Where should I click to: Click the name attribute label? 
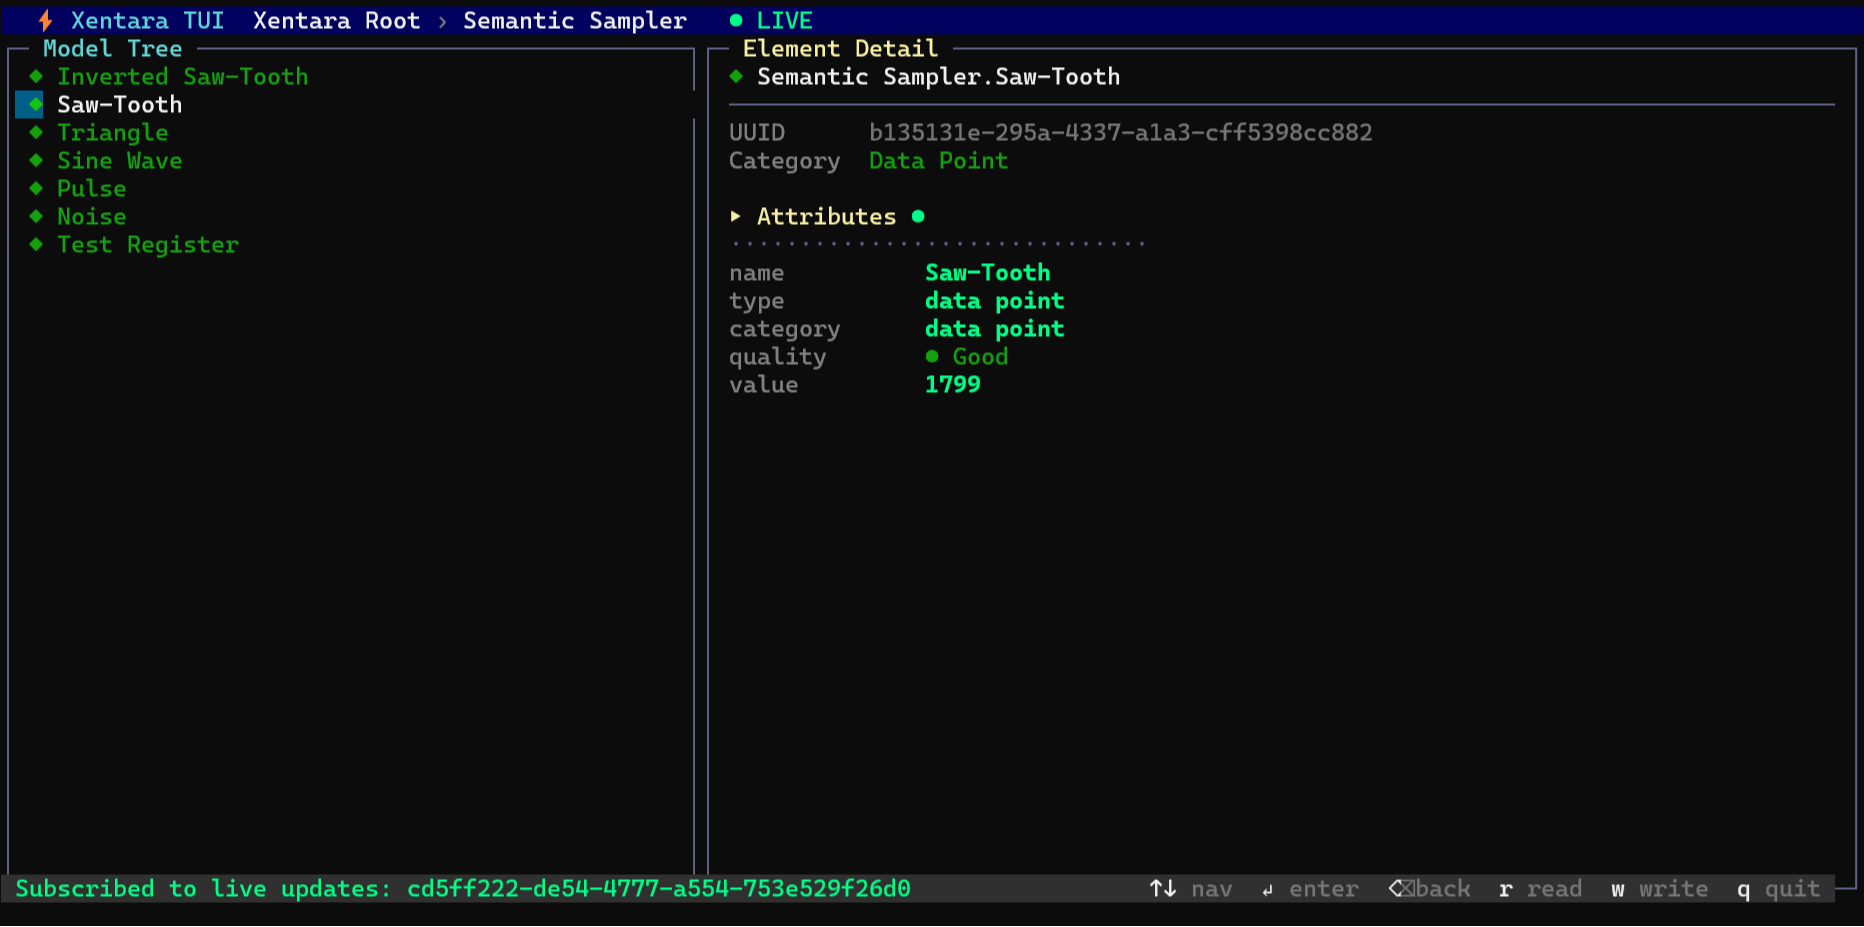(757, 272)
